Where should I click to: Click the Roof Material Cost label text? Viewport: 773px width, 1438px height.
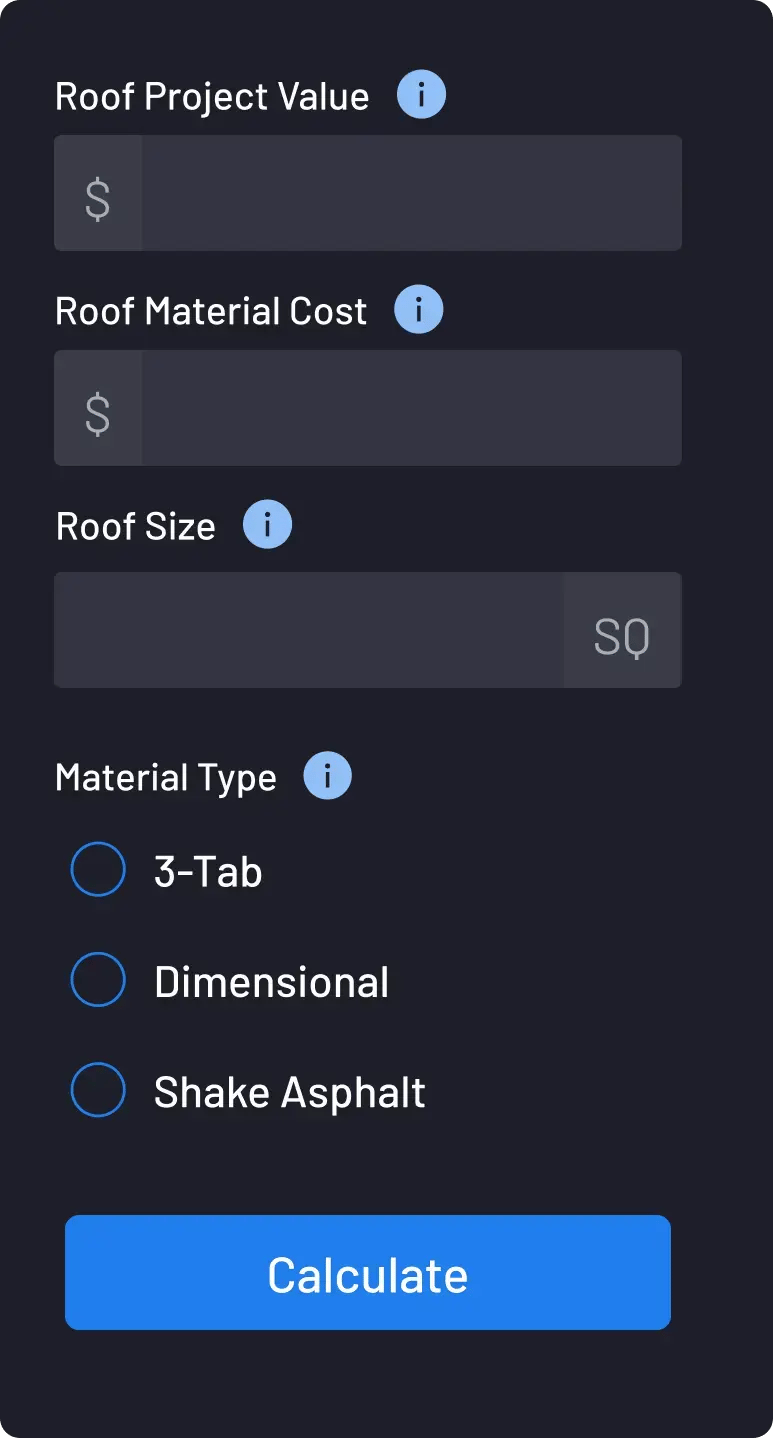point(211,311)
